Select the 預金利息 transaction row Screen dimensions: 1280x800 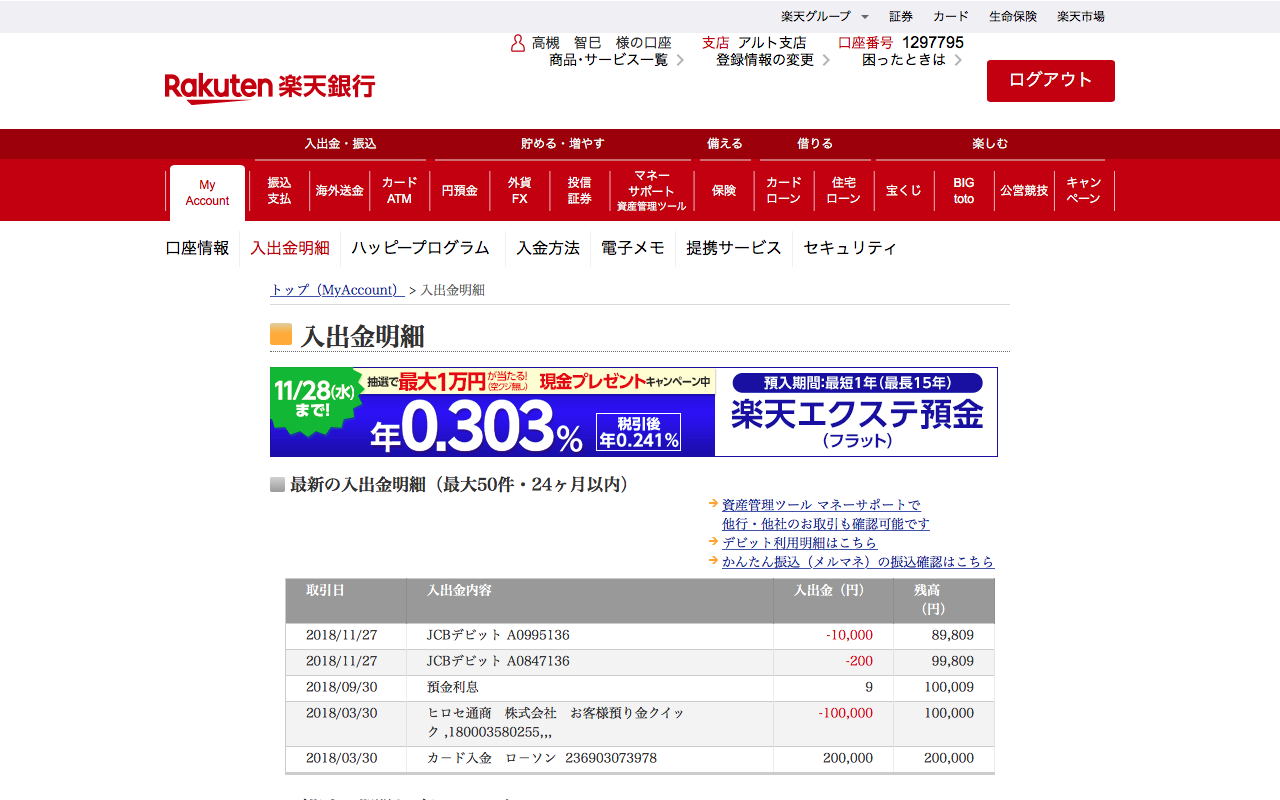click(x=640, y=688)
